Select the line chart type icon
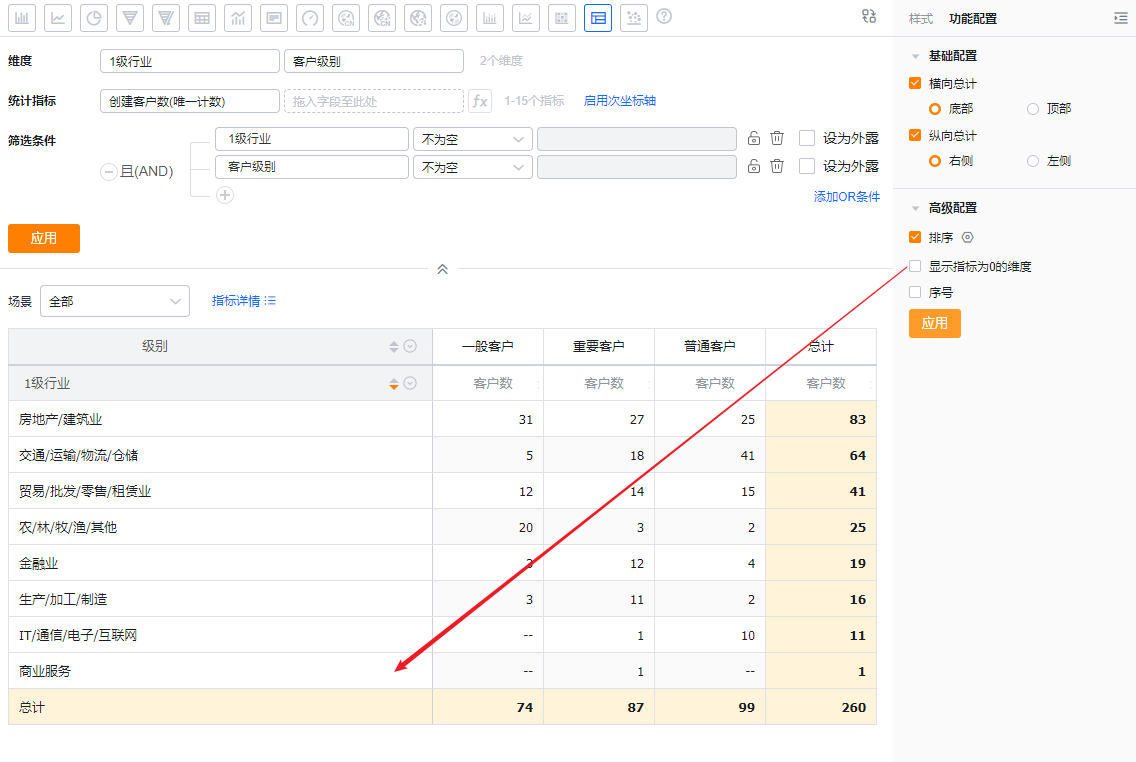 coord(58,18)
